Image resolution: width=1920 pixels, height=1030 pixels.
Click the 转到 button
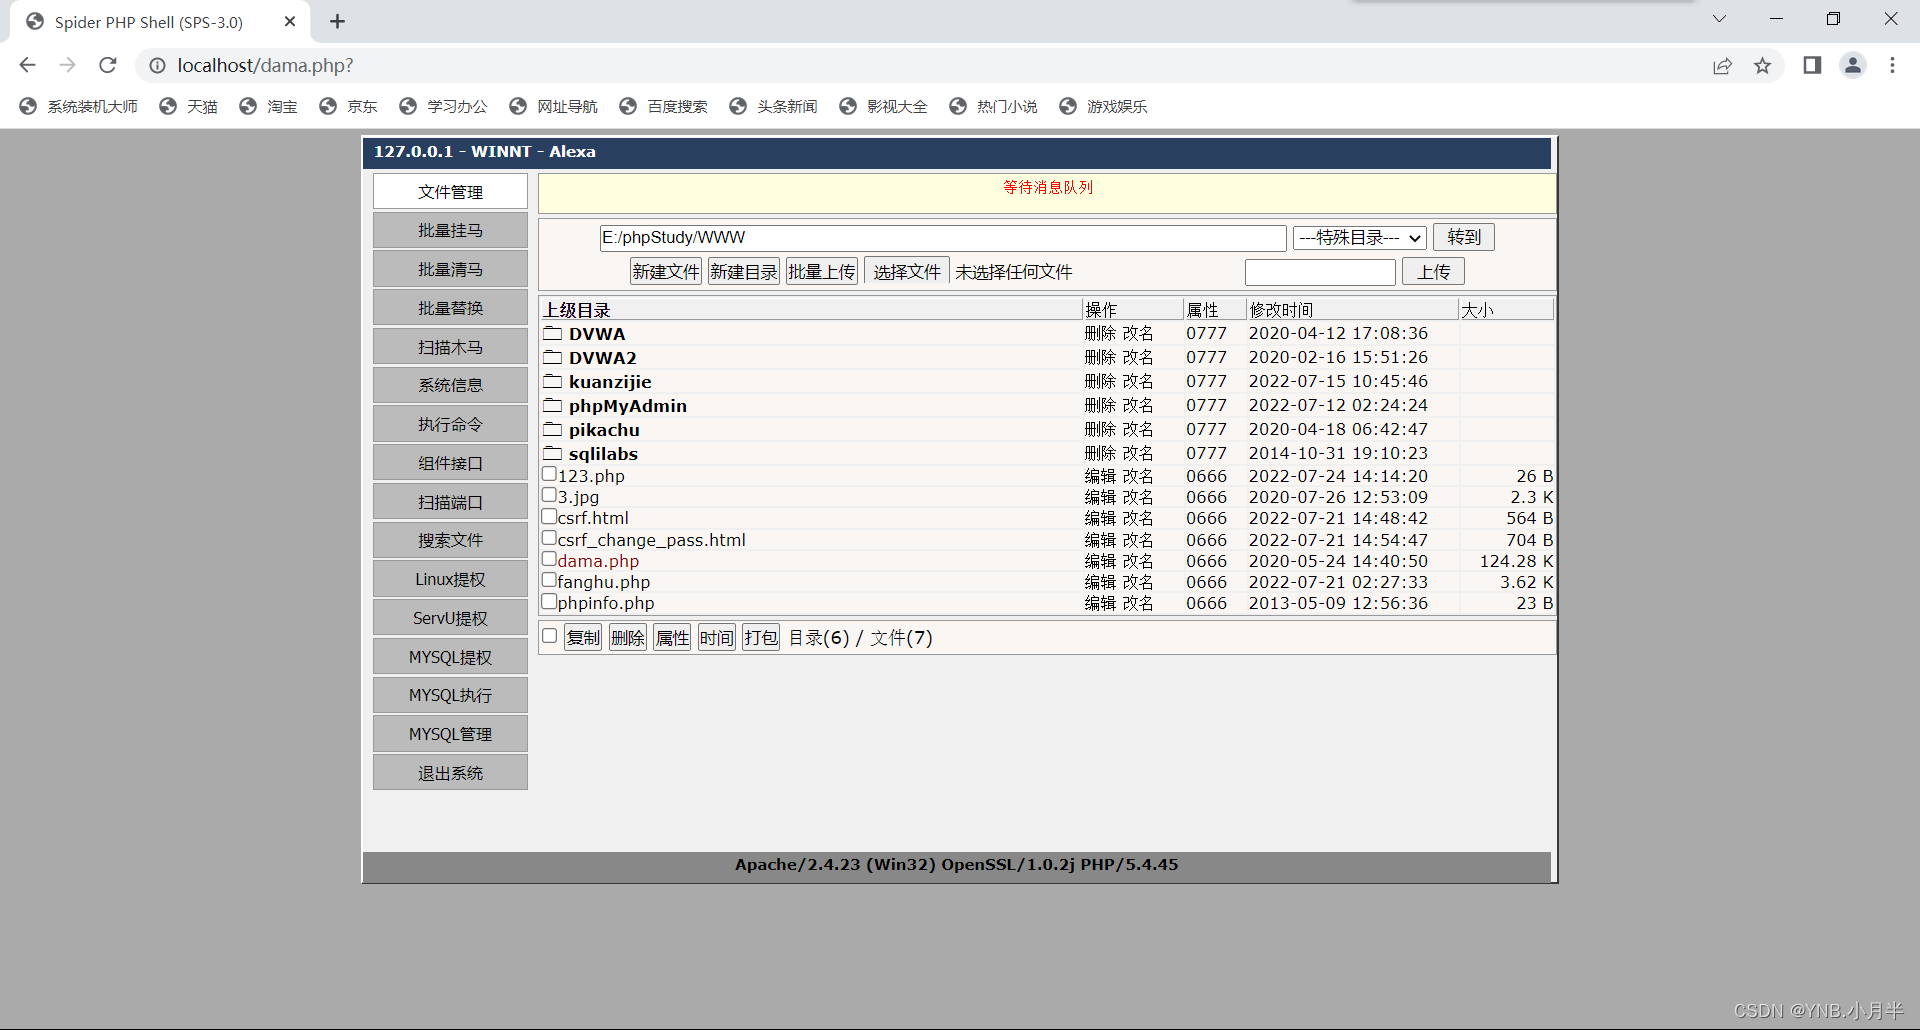[x=1463, y=237]
